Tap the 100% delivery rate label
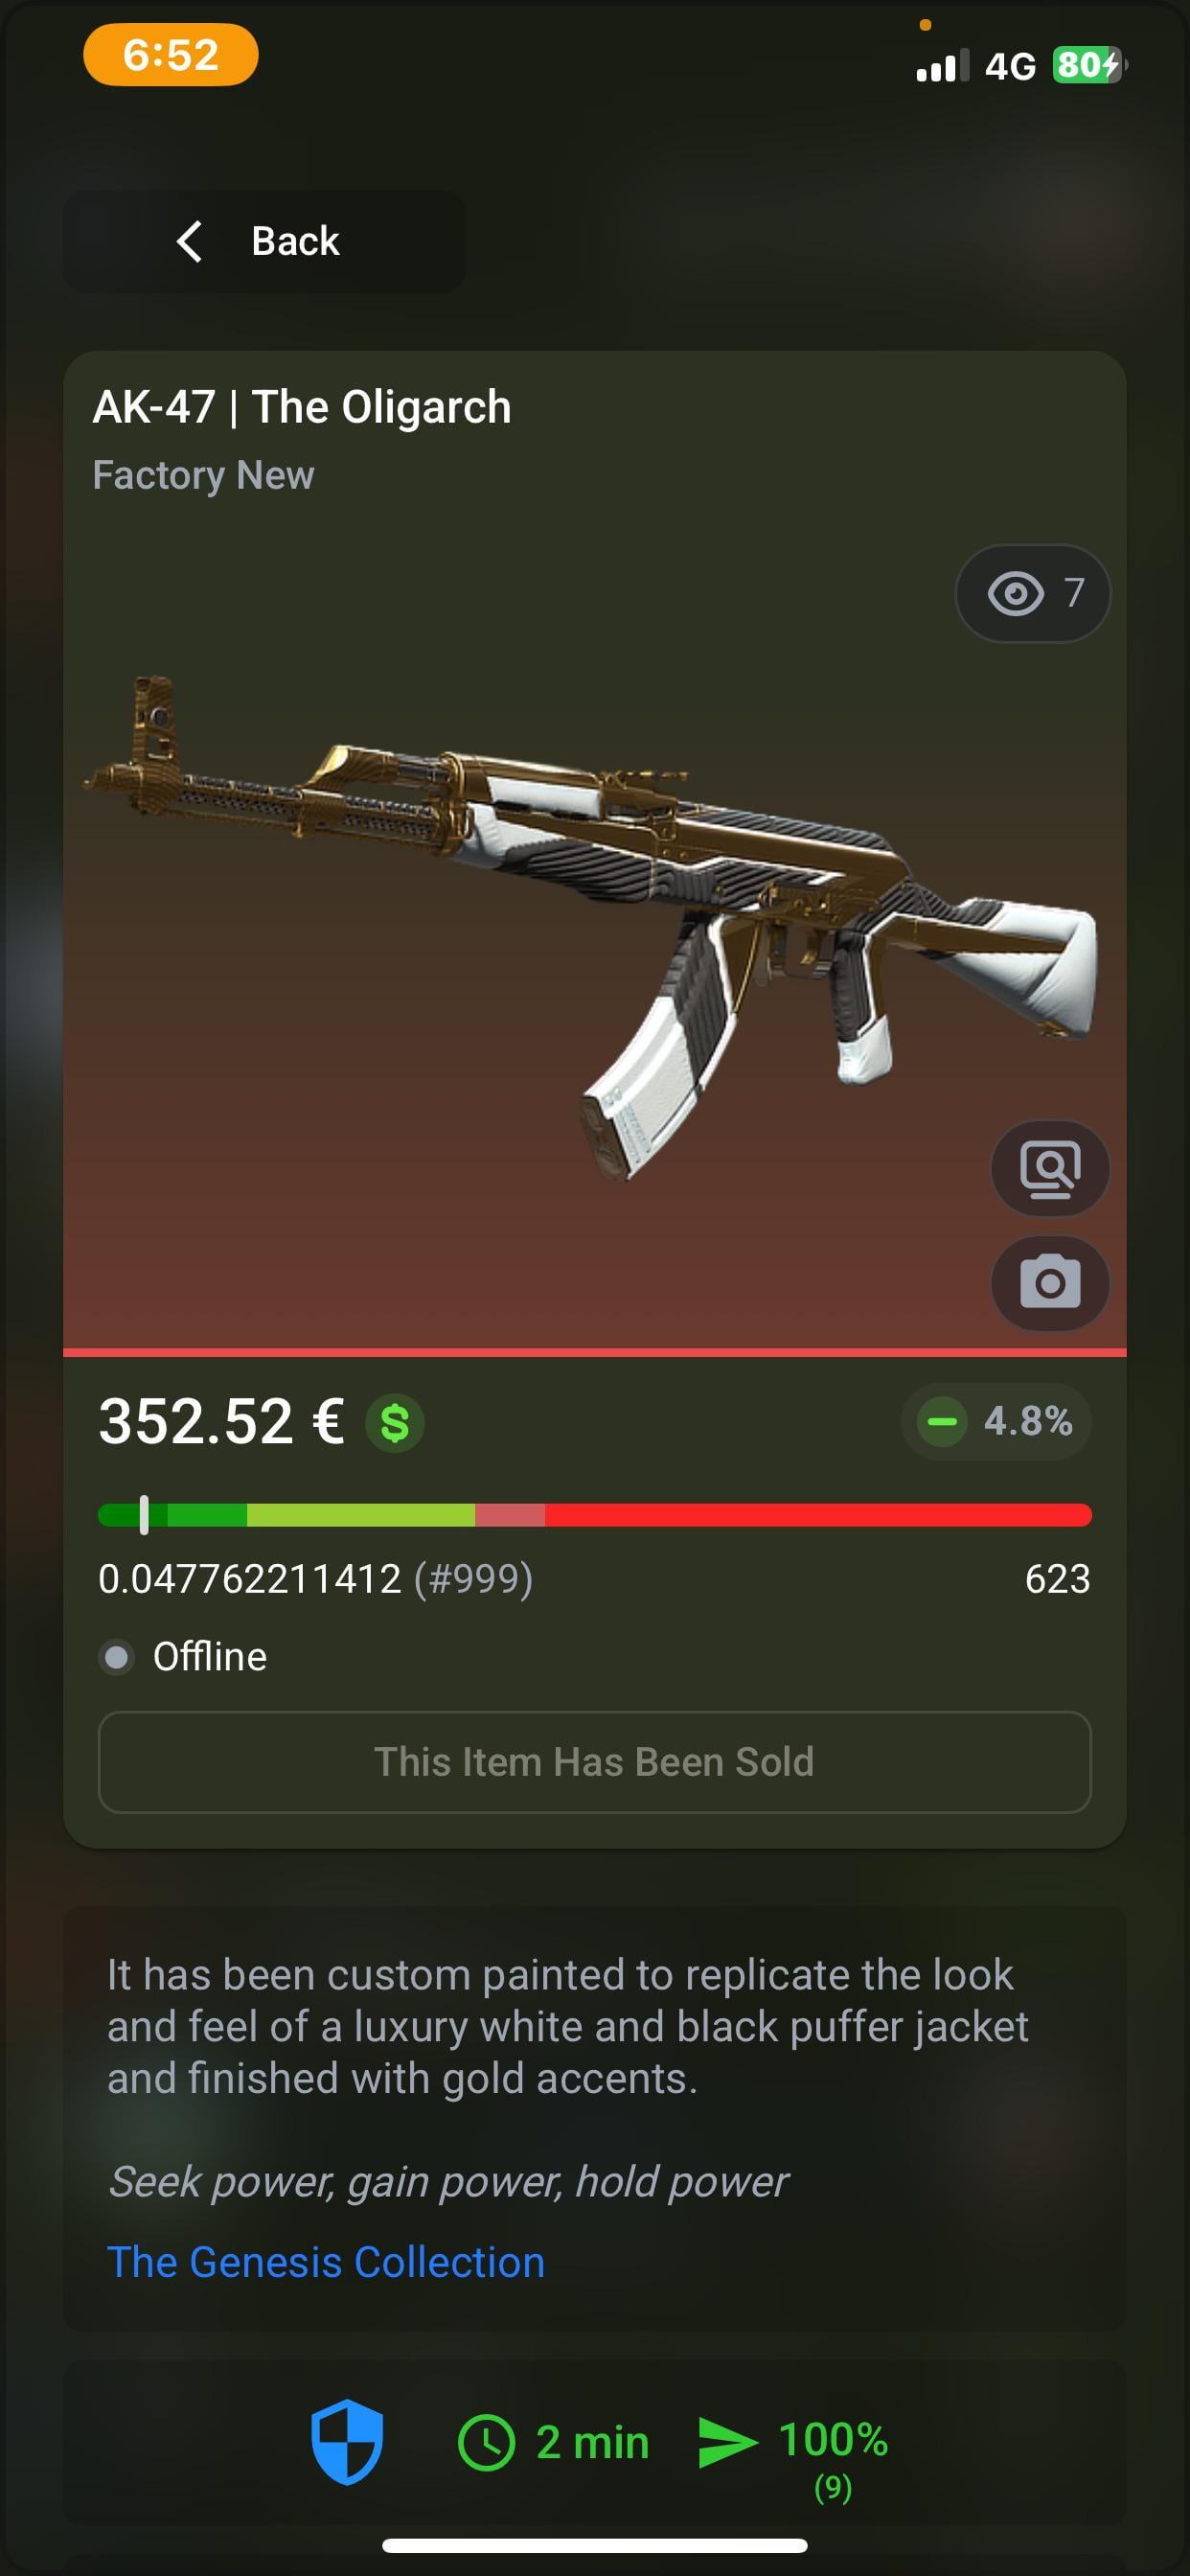 [x=833, y=2440]
